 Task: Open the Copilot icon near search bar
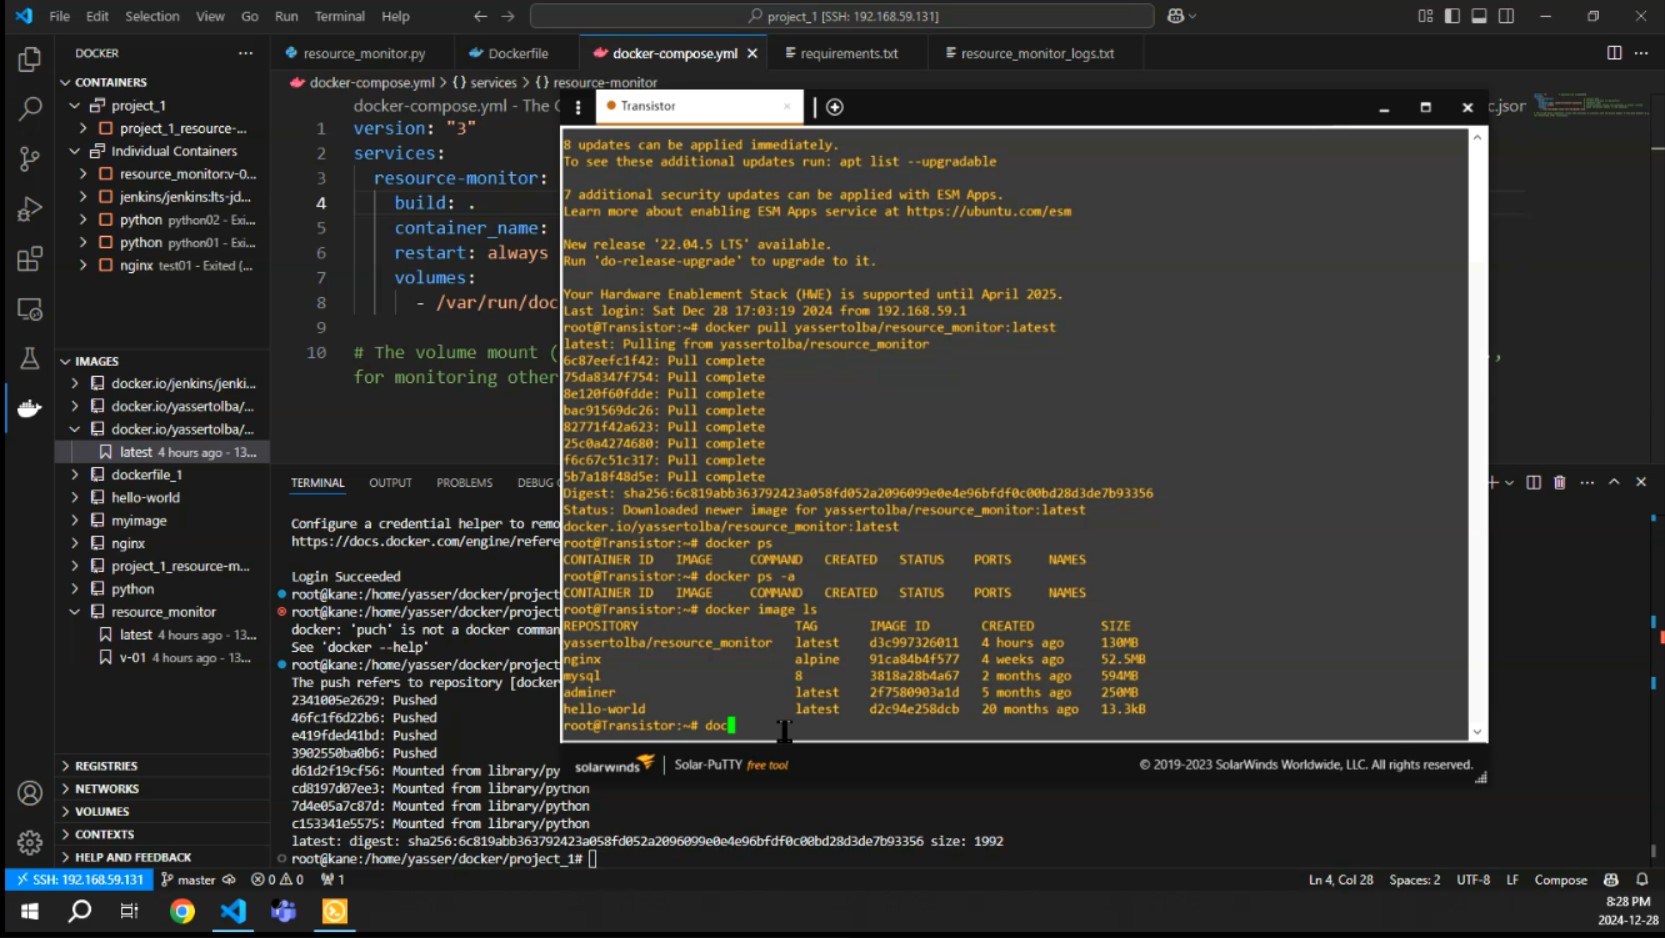pos(1181,16)
